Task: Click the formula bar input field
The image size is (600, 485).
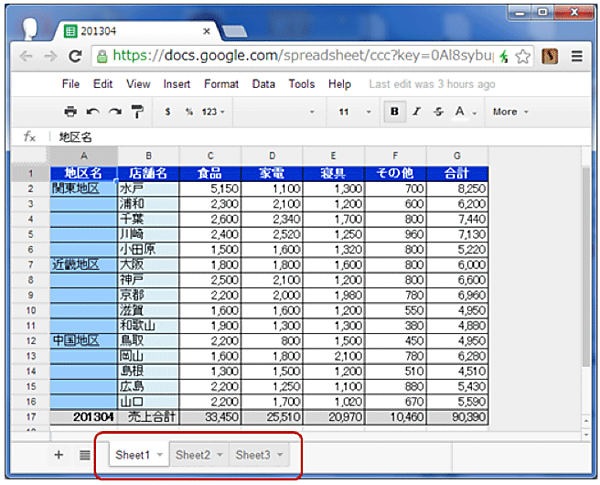Action: (x=300, y=136)
